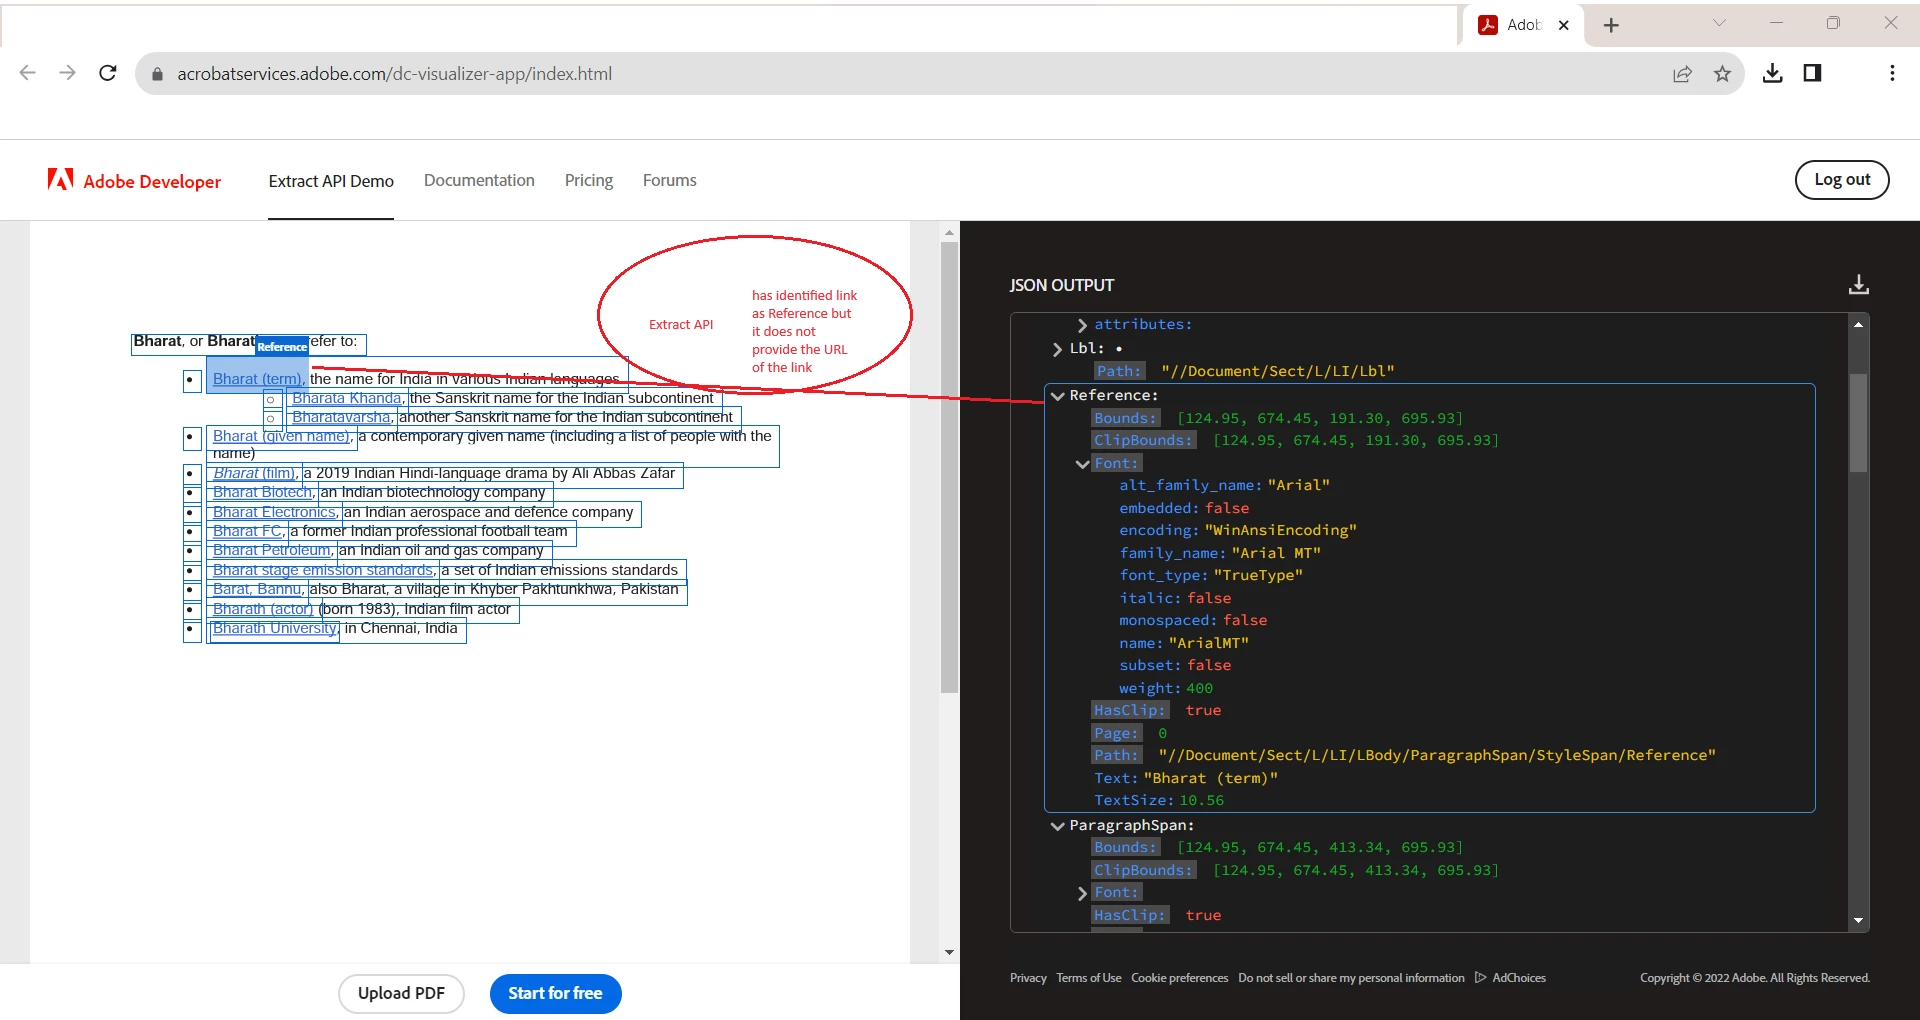Screen dimensions: 1920x1020
Task: Reload the current page
Action: 108,73
